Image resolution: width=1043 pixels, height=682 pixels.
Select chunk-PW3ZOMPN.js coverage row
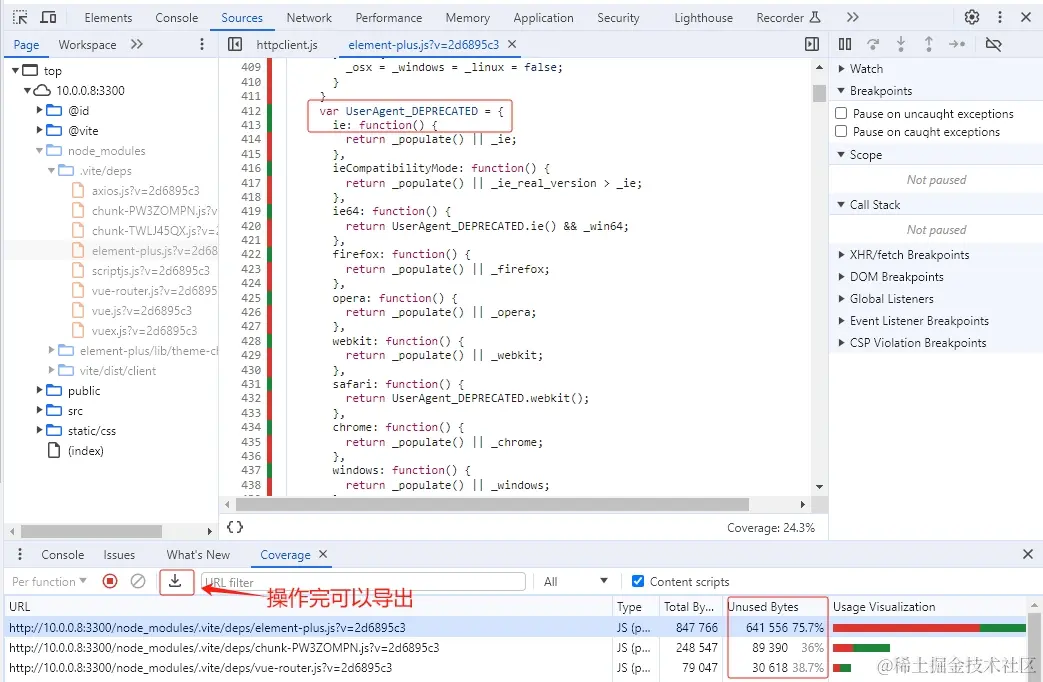pos(516,647)
